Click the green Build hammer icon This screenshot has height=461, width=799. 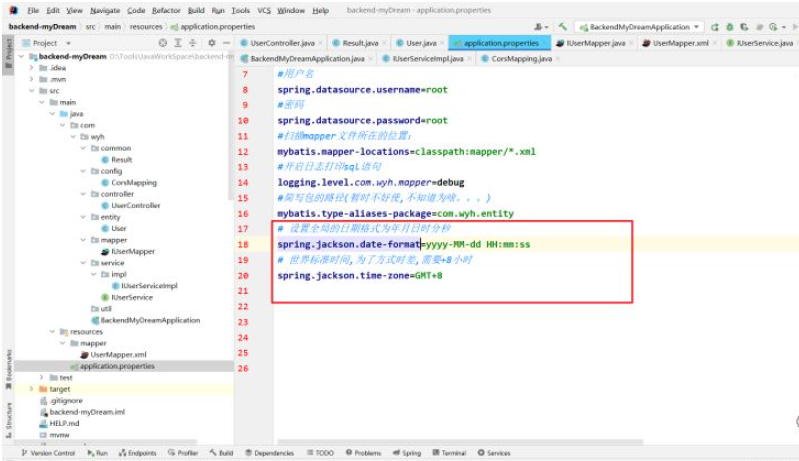[x=562, y=26]
